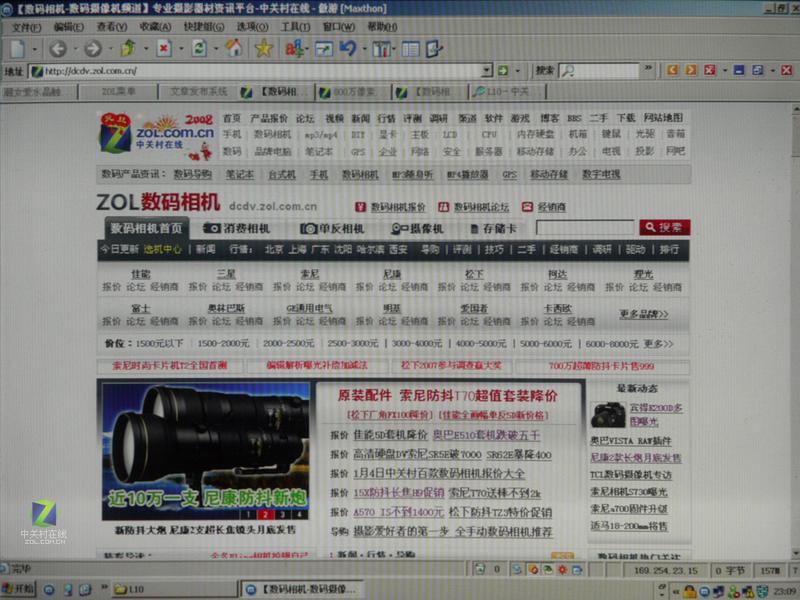This screenshot has width=800, height=600.
Task: Select the 存储卡 site tab
Action: point(493,229)
